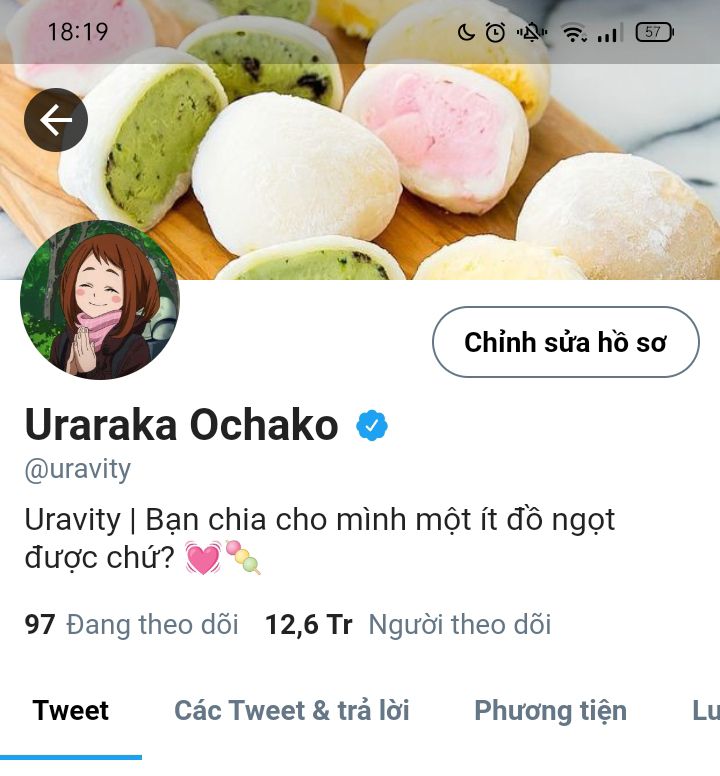Select the Phương tiện media tab
720x776 pixels.
[550, 711]
